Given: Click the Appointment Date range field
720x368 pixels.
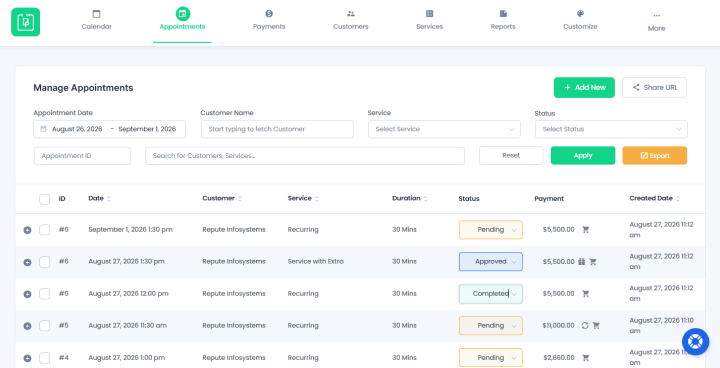Looking at the screenshot, I should (109, 129).
